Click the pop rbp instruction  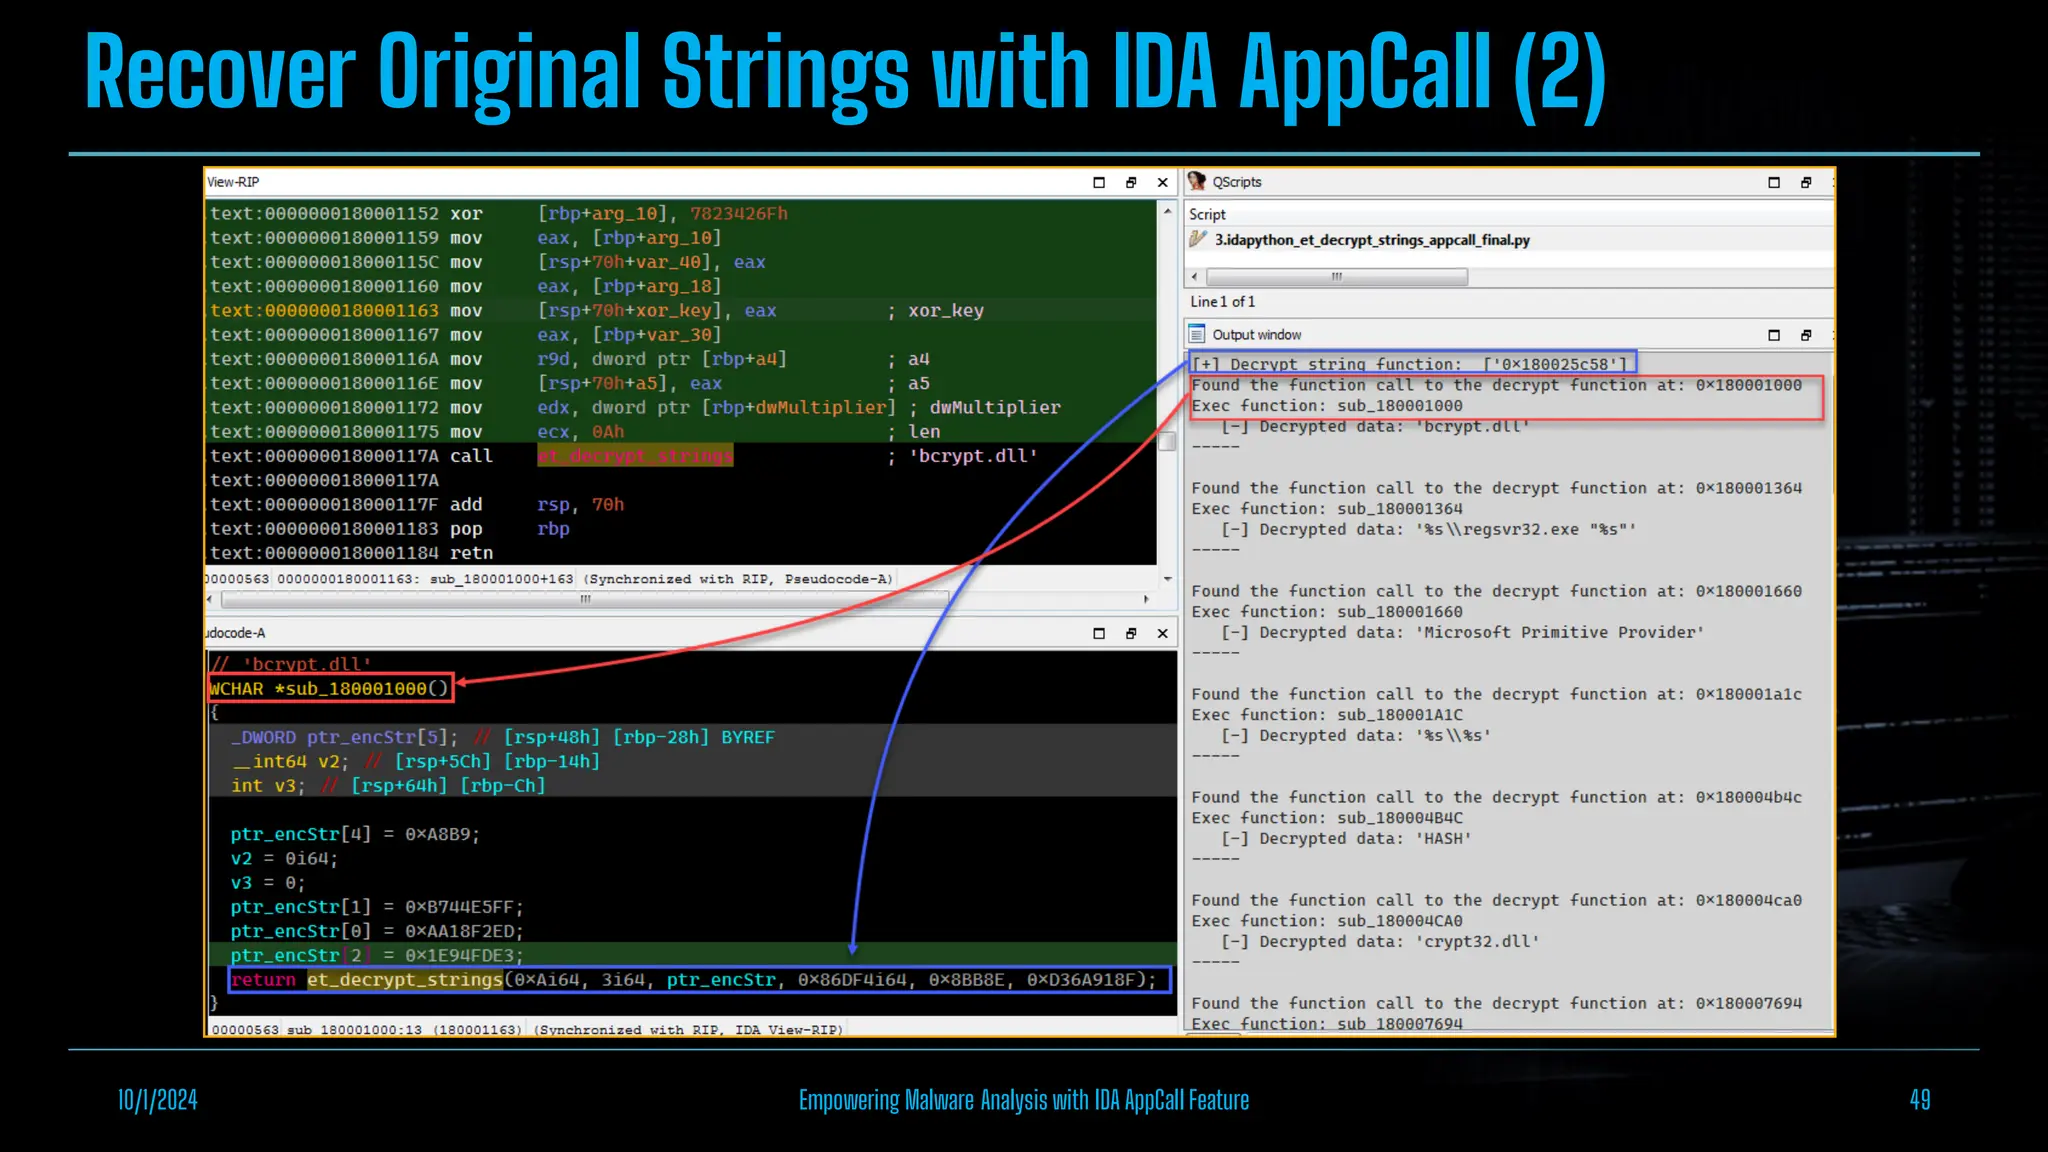pos(509,529)
